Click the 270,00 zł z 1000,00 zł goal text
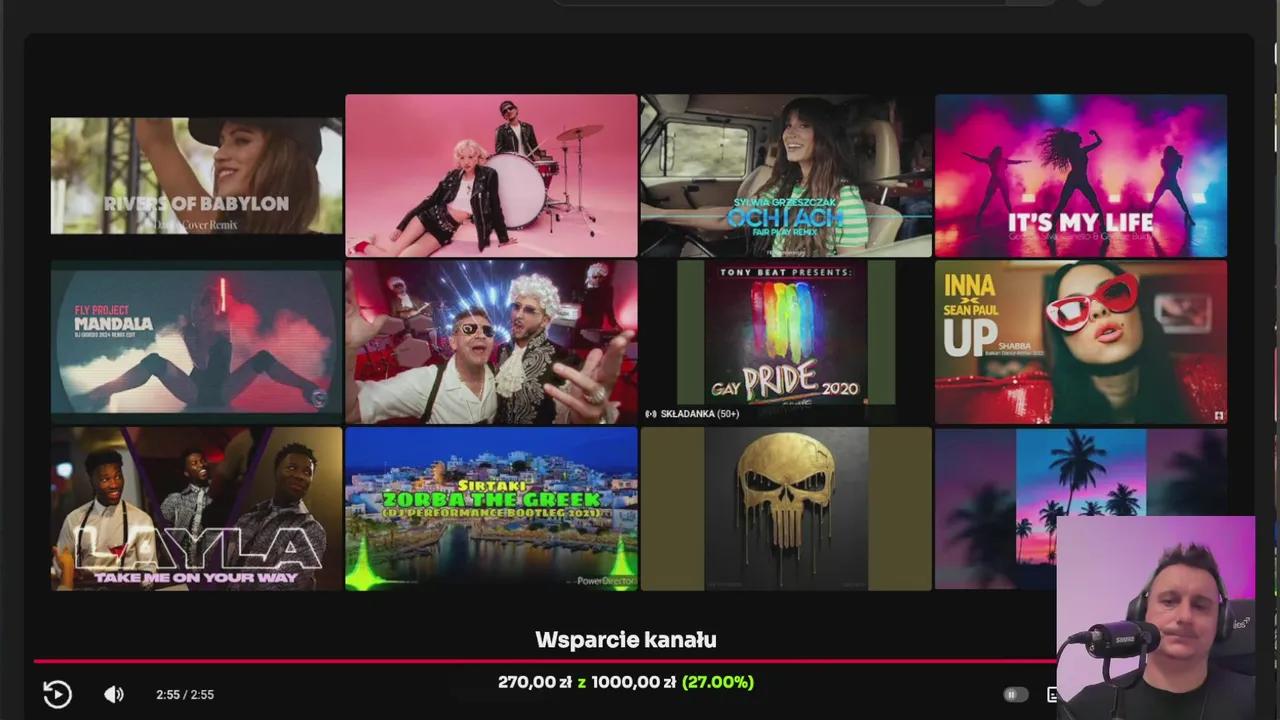This screenshot has height=720, width=1280. (x=626, y=682)
